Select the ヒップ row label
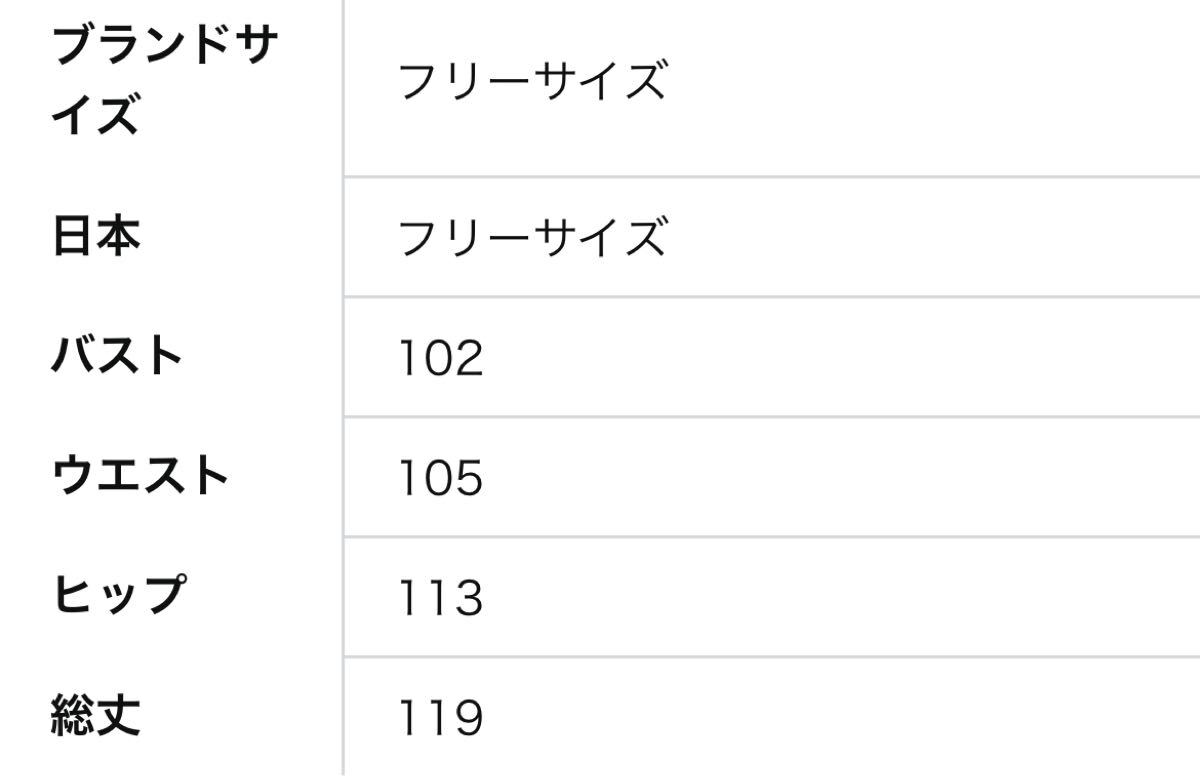Image resolution: width=1200 pixels, height=780 pixels. pos(118,597)
